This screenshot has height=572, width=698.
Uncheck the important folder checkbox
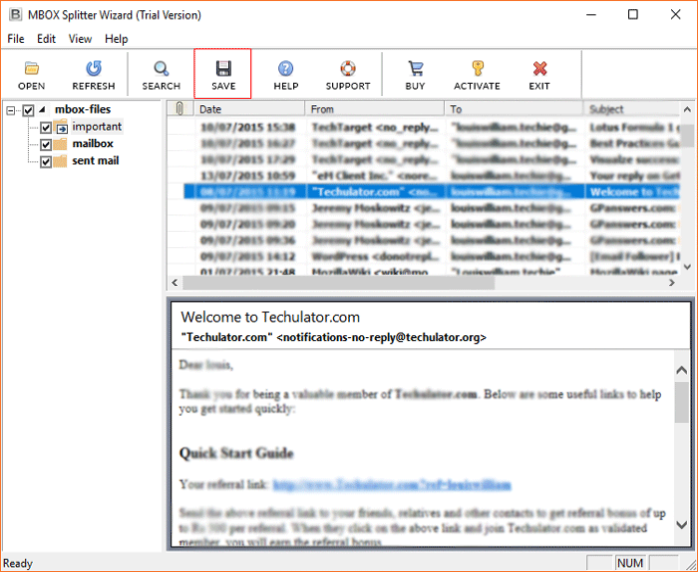click(x=46, y=128)
